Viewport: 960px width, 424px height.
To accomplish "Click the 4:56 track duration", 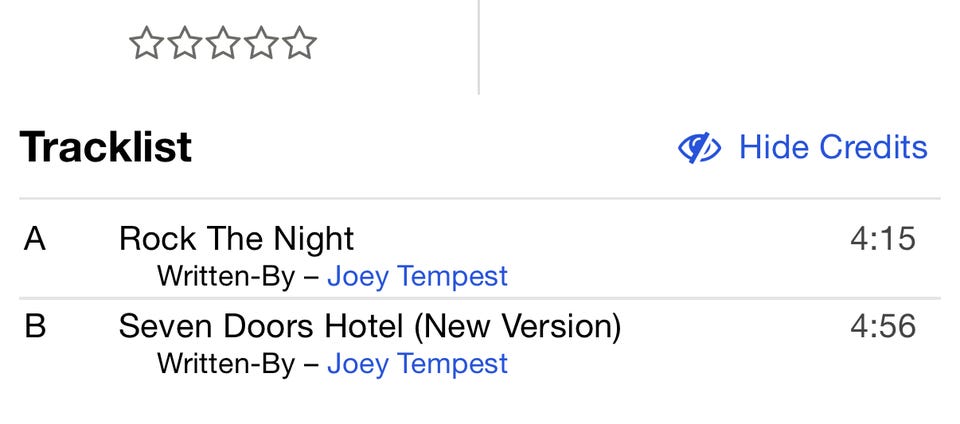I will coord(883,327).
